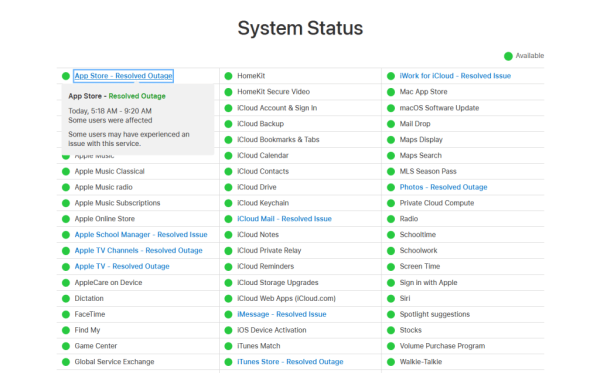
Task: Select iCloud Account & Sign In text
Action: tap(277, 108)
